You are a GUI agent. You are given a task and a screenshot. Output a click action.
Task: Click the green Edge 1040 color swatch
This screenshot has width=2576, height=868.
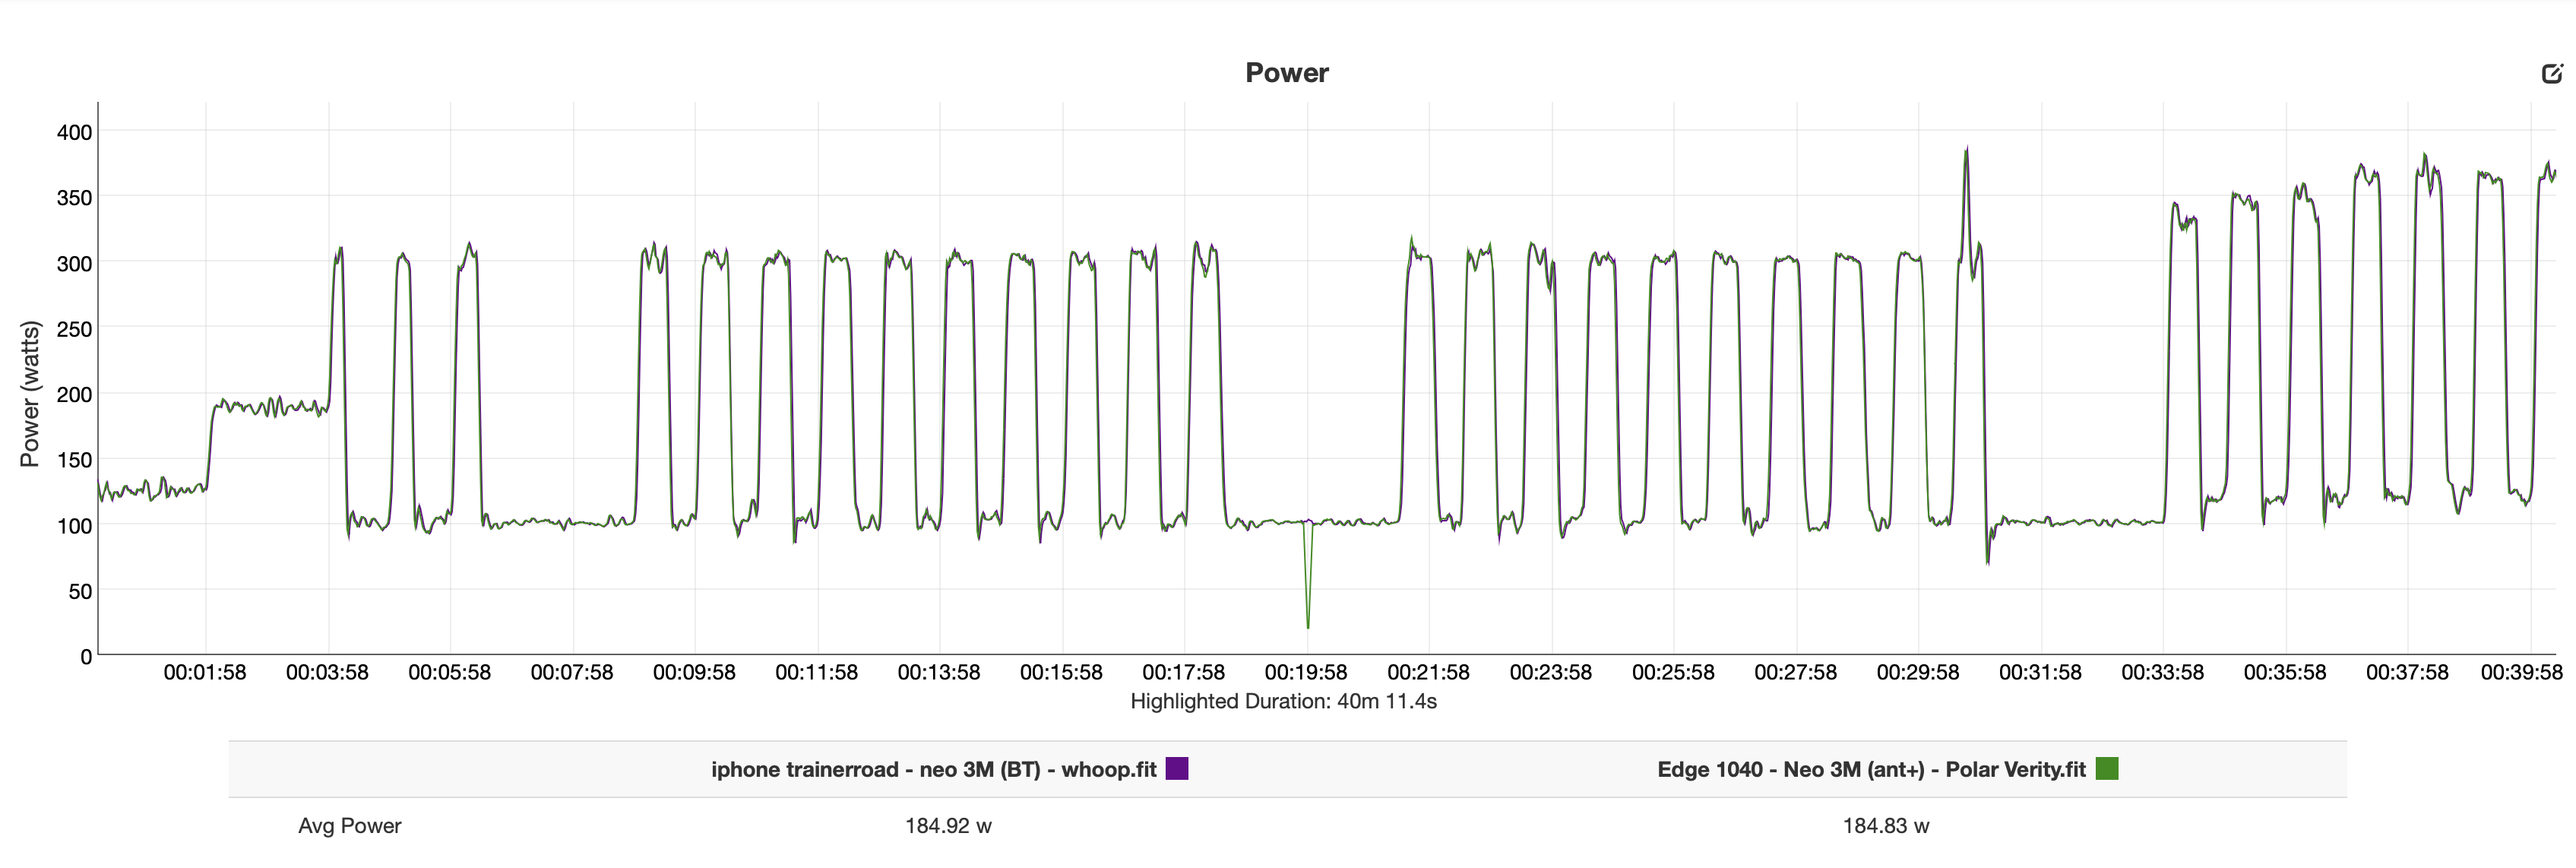click(2107, 769)
